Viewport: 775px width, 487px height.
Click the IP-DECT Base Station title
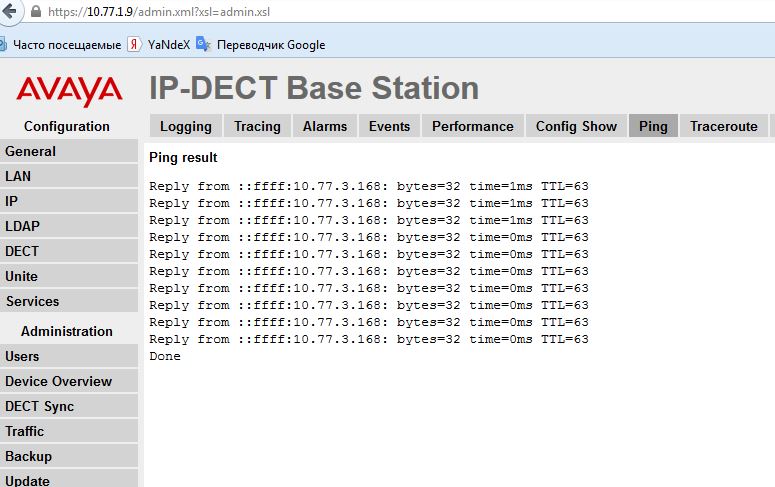coord(314,88)
